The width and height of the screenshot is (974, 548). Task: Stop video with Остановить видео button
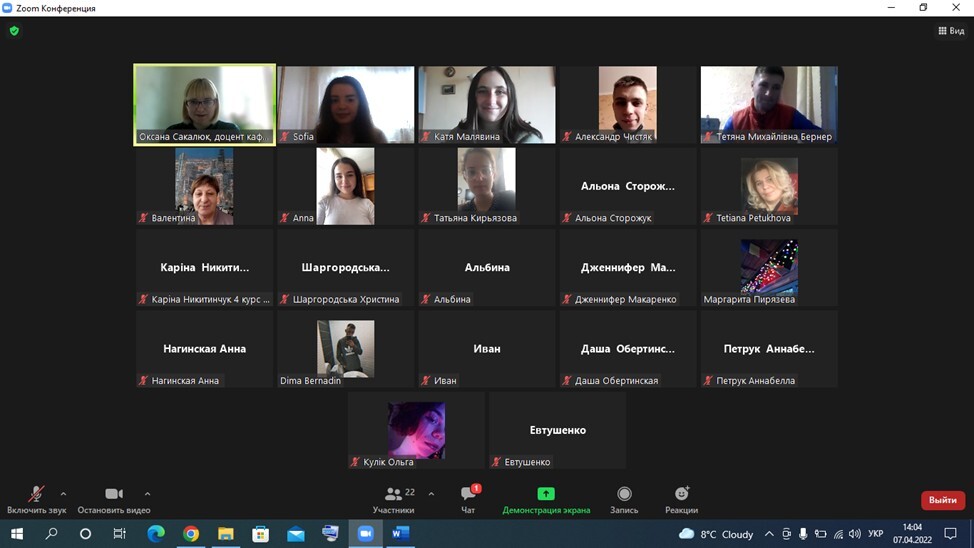[x=114, y=500]
